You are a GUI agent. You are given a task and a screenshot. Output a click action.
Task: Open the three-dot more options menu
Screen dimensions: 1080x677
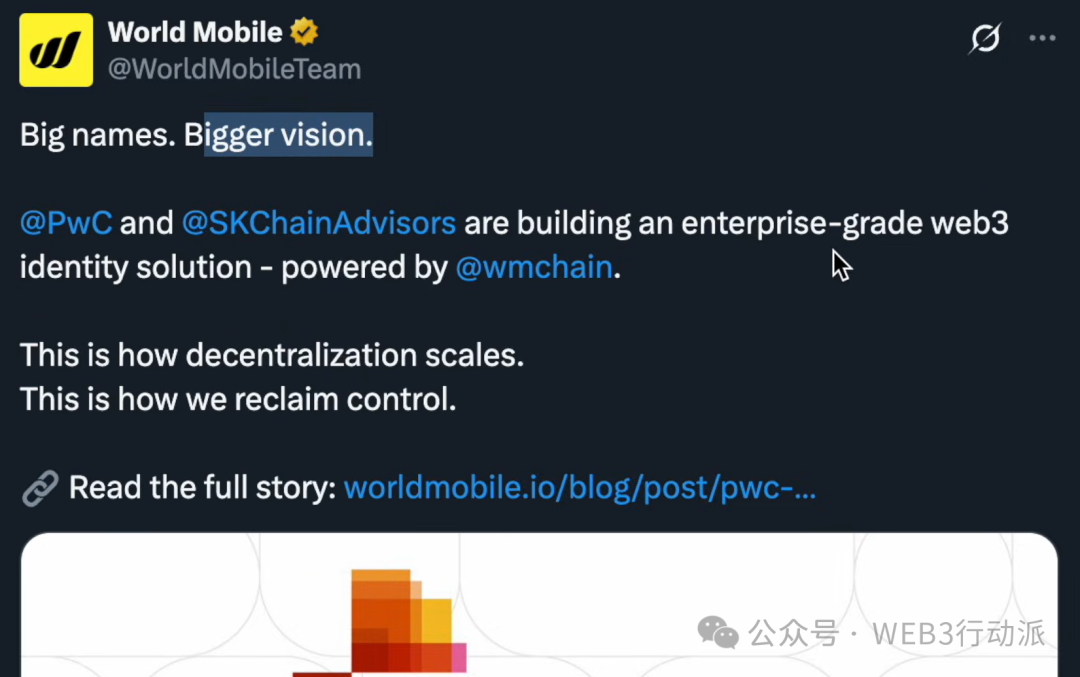[x=1042, y=38]
